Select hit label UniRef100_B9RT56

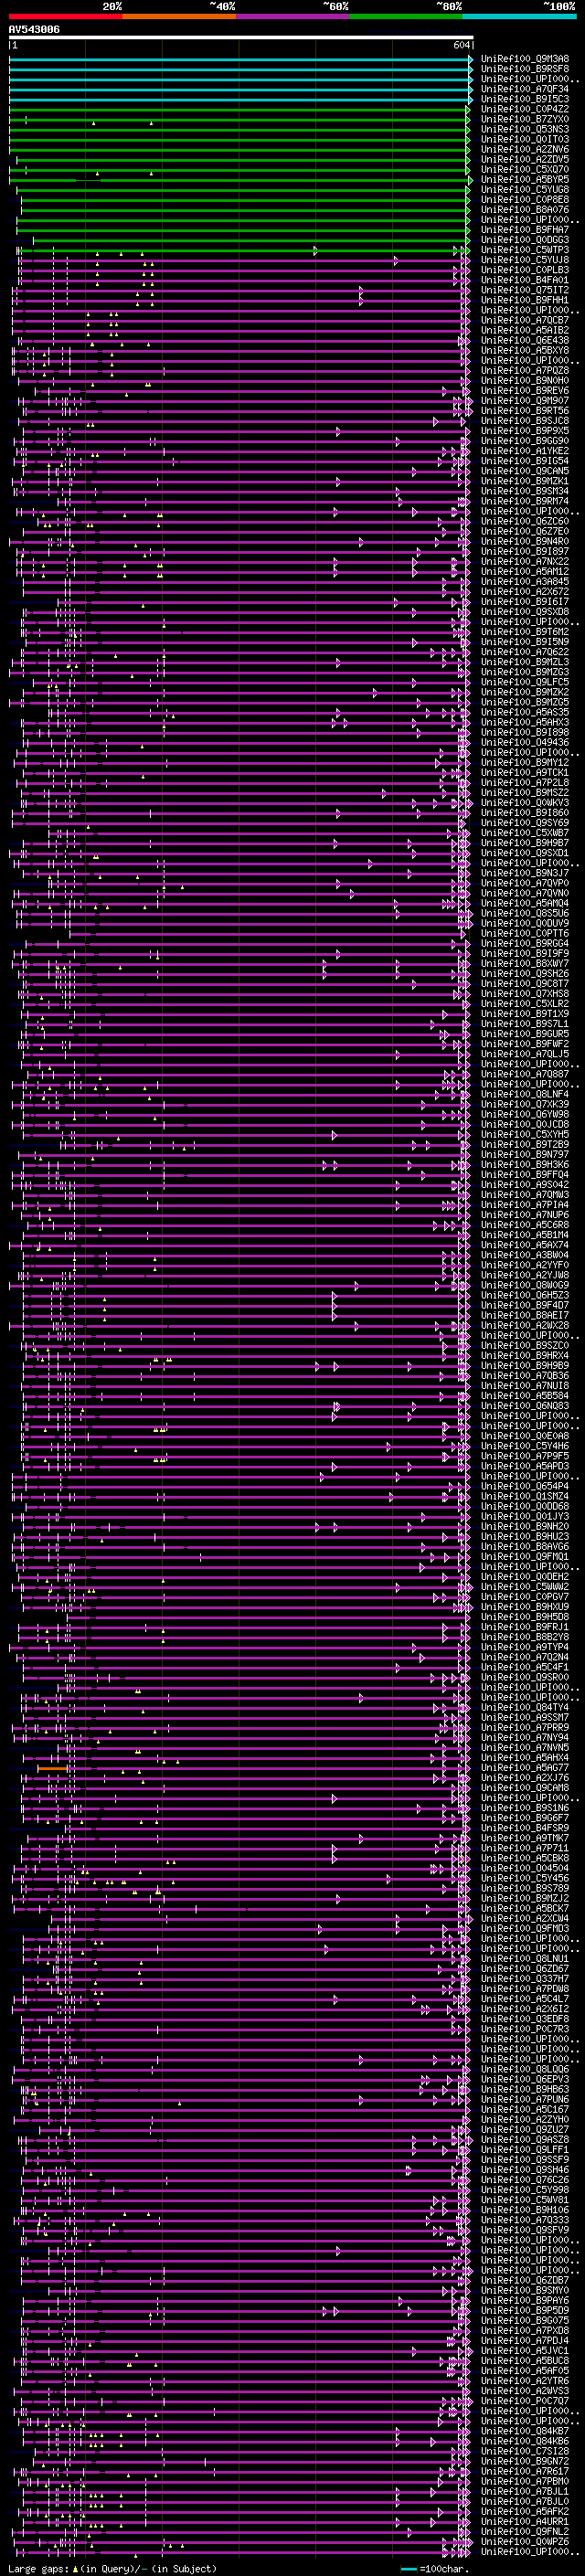[525, 410]
